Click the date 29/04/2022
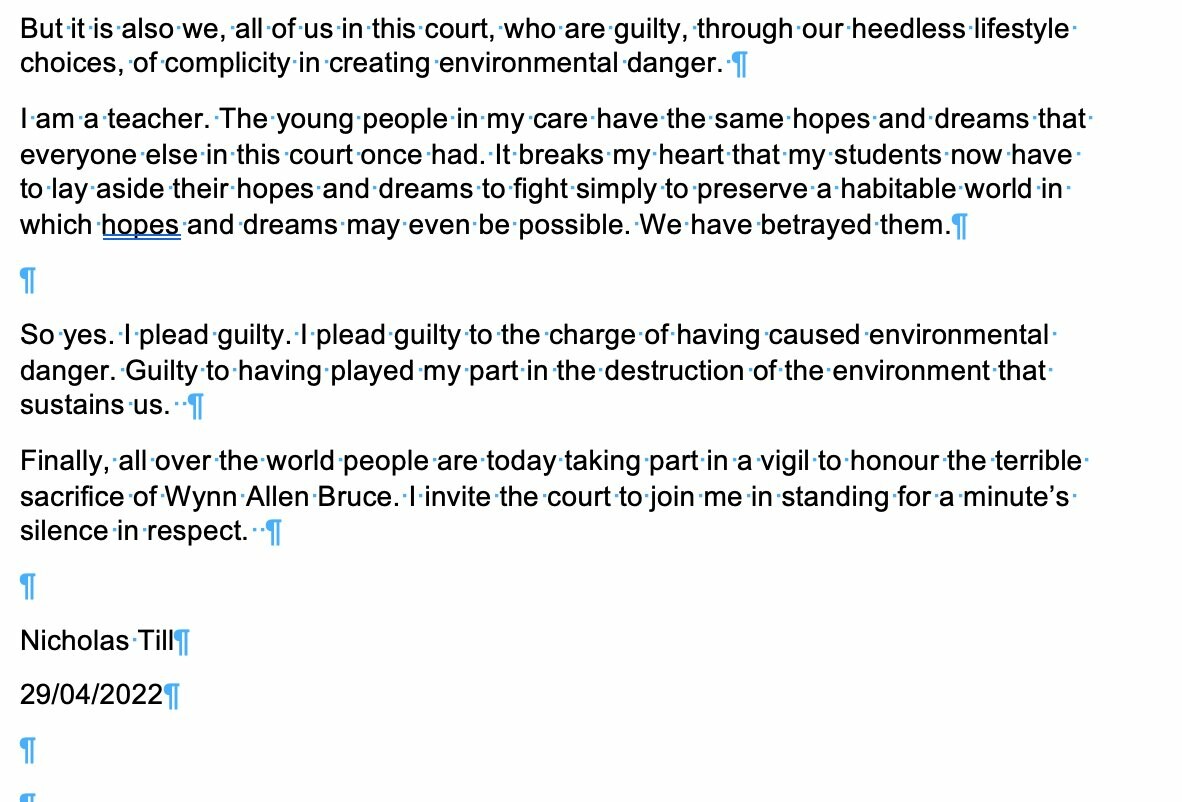 click(x=91, y=694)
